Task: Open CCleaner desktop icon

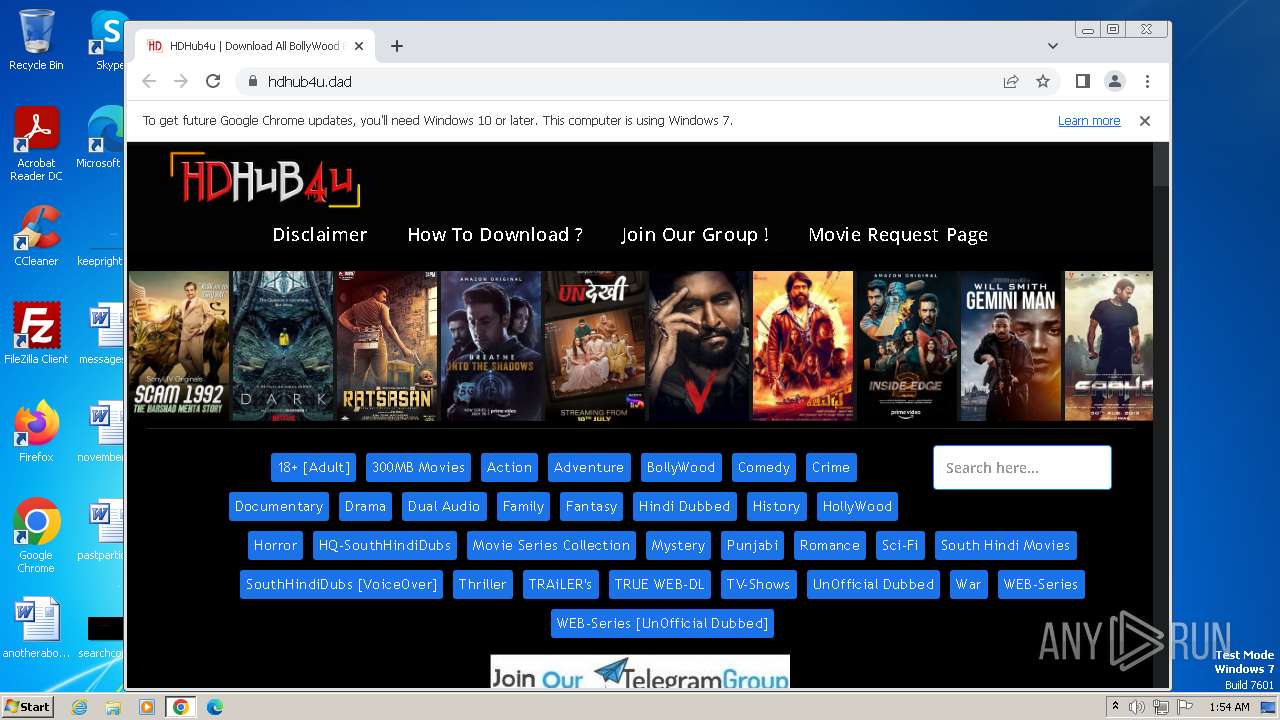Action: click(x=36, y=237)
